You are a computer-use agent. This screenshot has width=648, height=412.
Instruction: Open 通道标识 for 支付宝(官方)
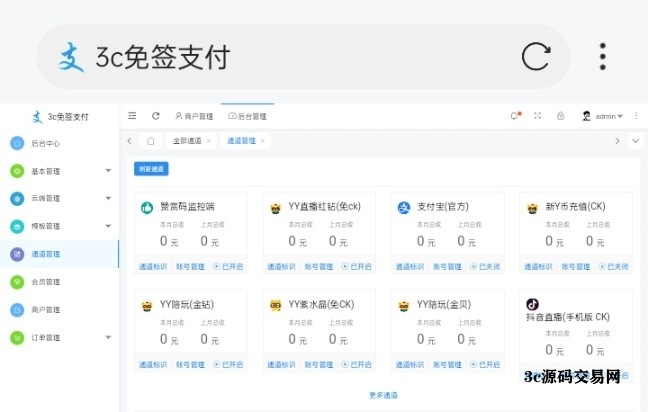click(410, 267)
